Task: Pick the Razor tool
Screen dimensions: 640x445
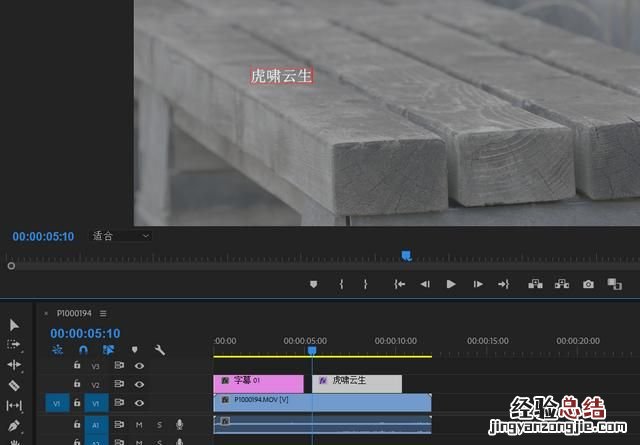Action: click(x=14, y=385)
